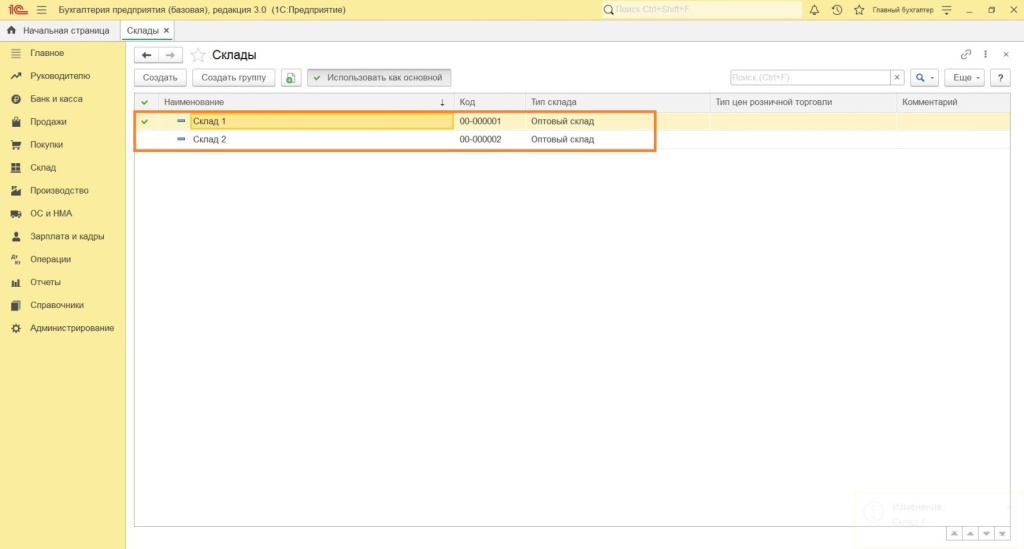Viewport: 1024px width, 549px height.
Task: Open the history clock icon
Action: 836,10
